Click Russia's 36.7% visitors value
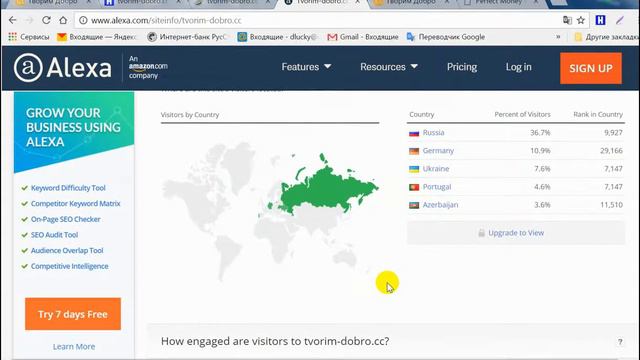The width and height of the screenshot is (640, 360). [x=540, y=132]
